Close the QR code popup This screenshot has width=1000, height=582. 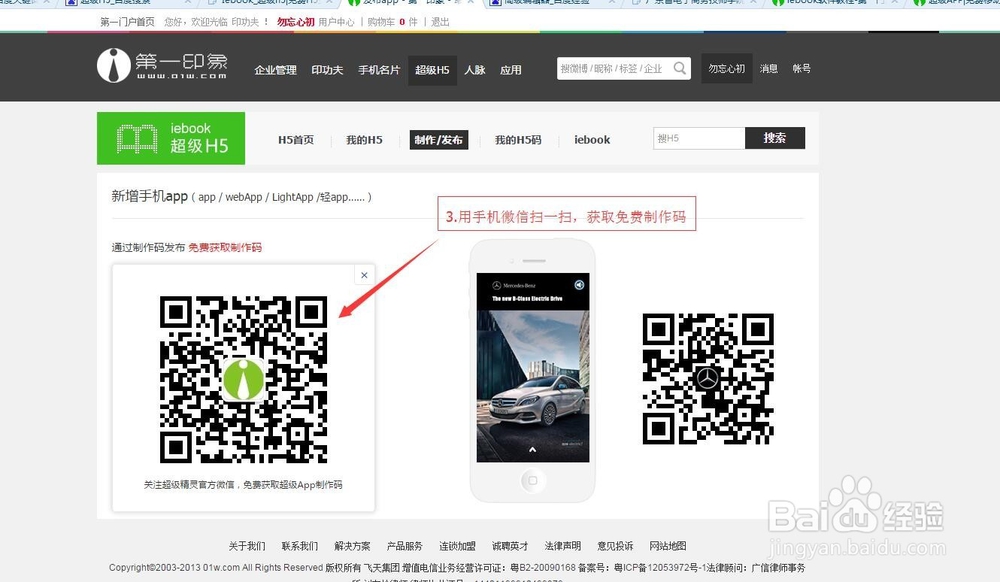point(364,275)
